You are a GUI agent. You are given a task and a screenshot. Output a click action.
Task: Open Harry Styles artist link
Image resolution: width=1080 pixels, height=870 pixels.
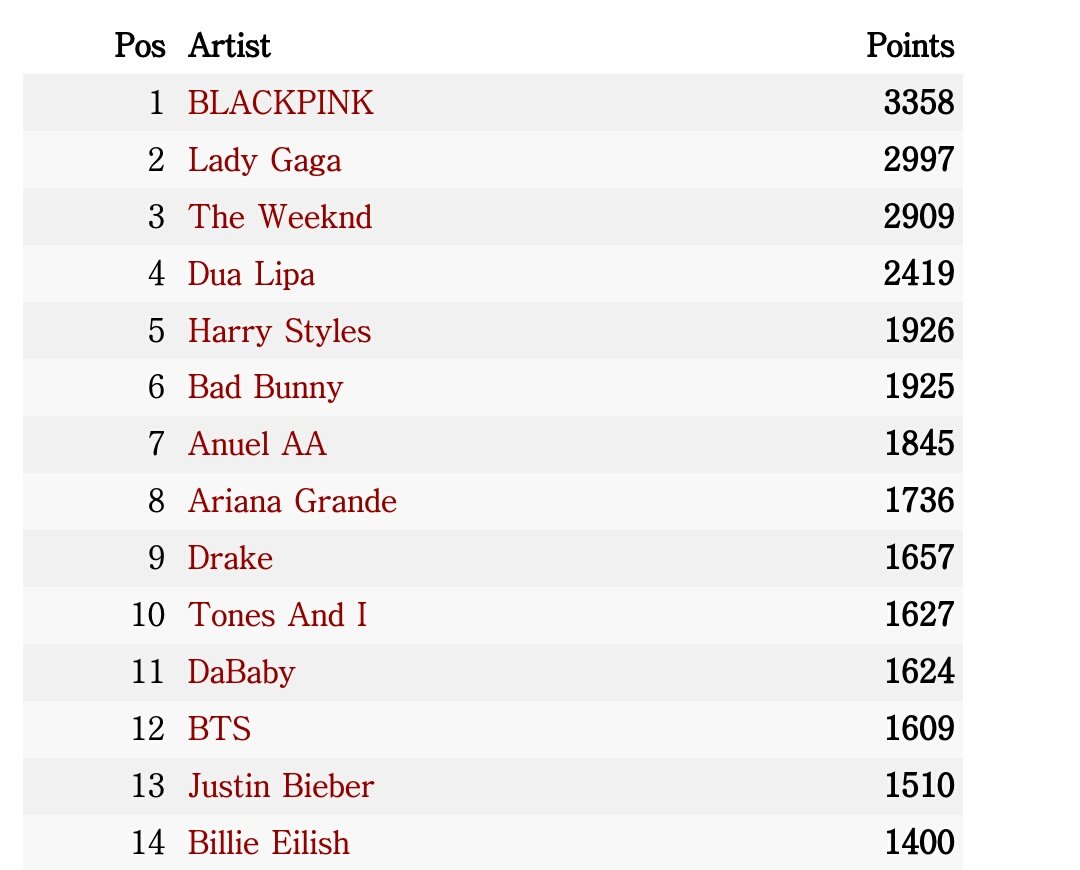point(279,331)
